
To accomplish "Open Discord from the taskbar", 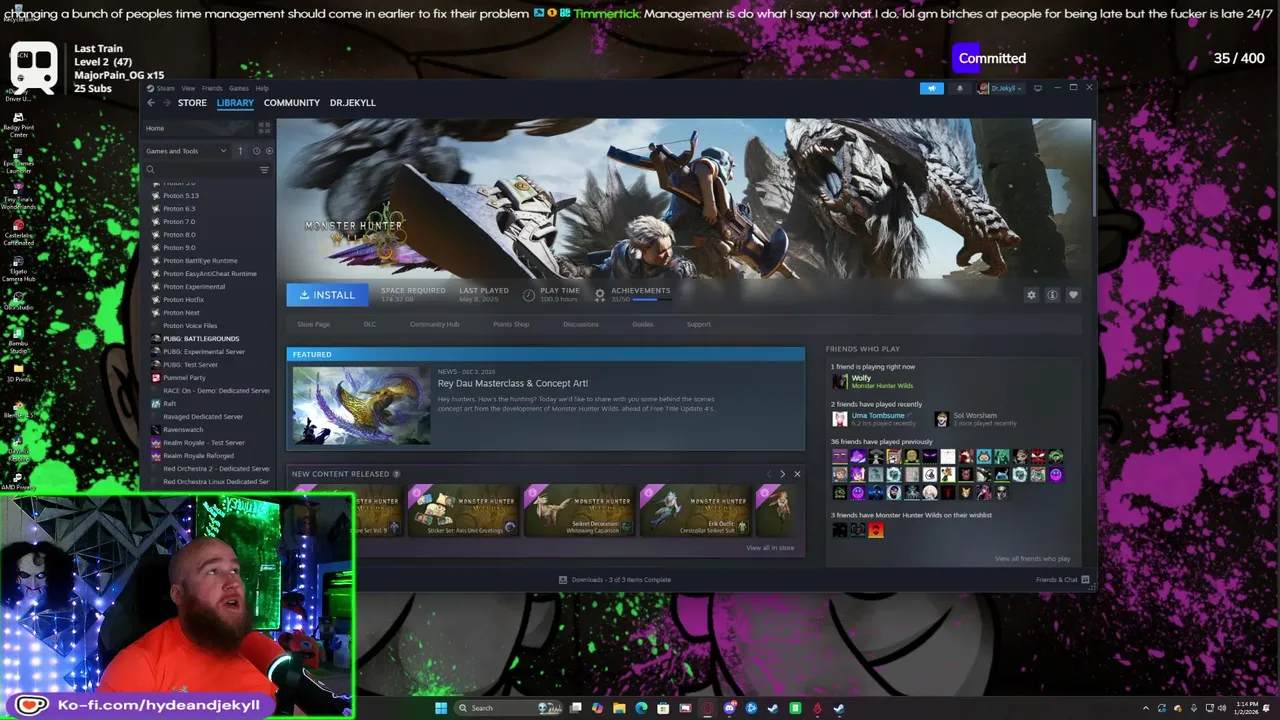I will pyautogui.click(x=729, y=708).
